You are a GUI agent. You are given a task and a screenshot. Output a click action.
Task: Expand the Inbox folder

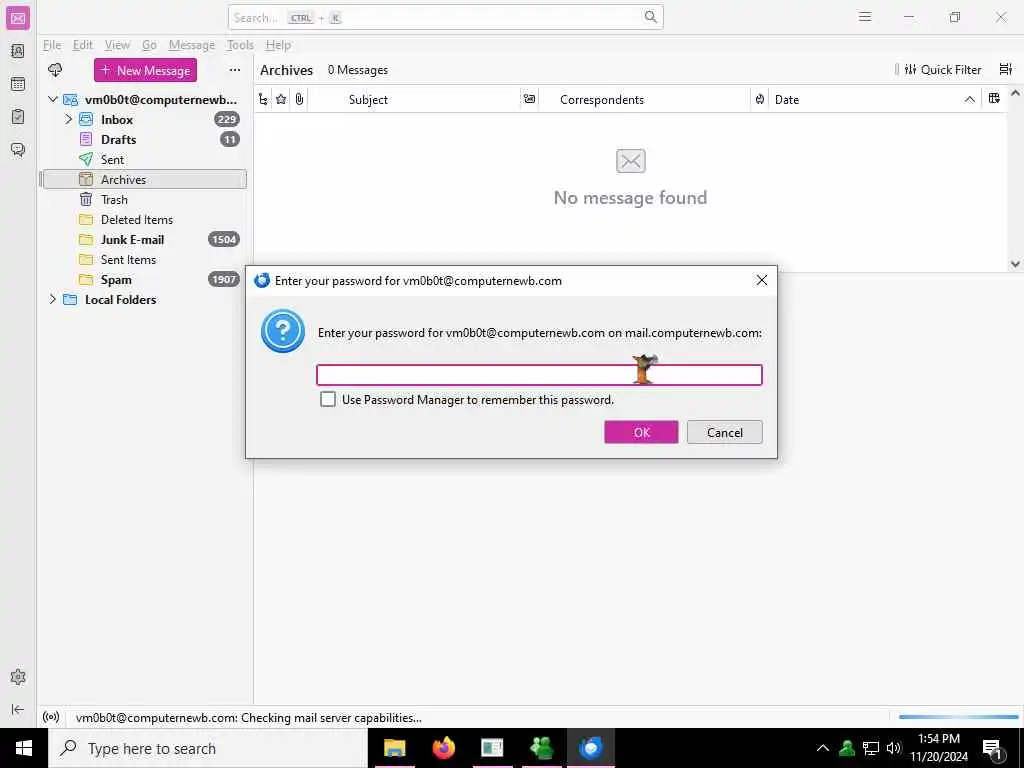tap(69, 120)
